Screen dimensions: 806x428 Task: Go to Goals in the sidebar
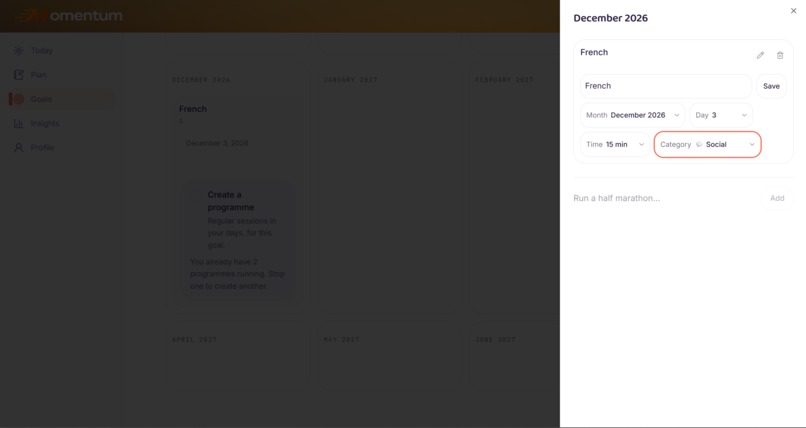(41, 99)
